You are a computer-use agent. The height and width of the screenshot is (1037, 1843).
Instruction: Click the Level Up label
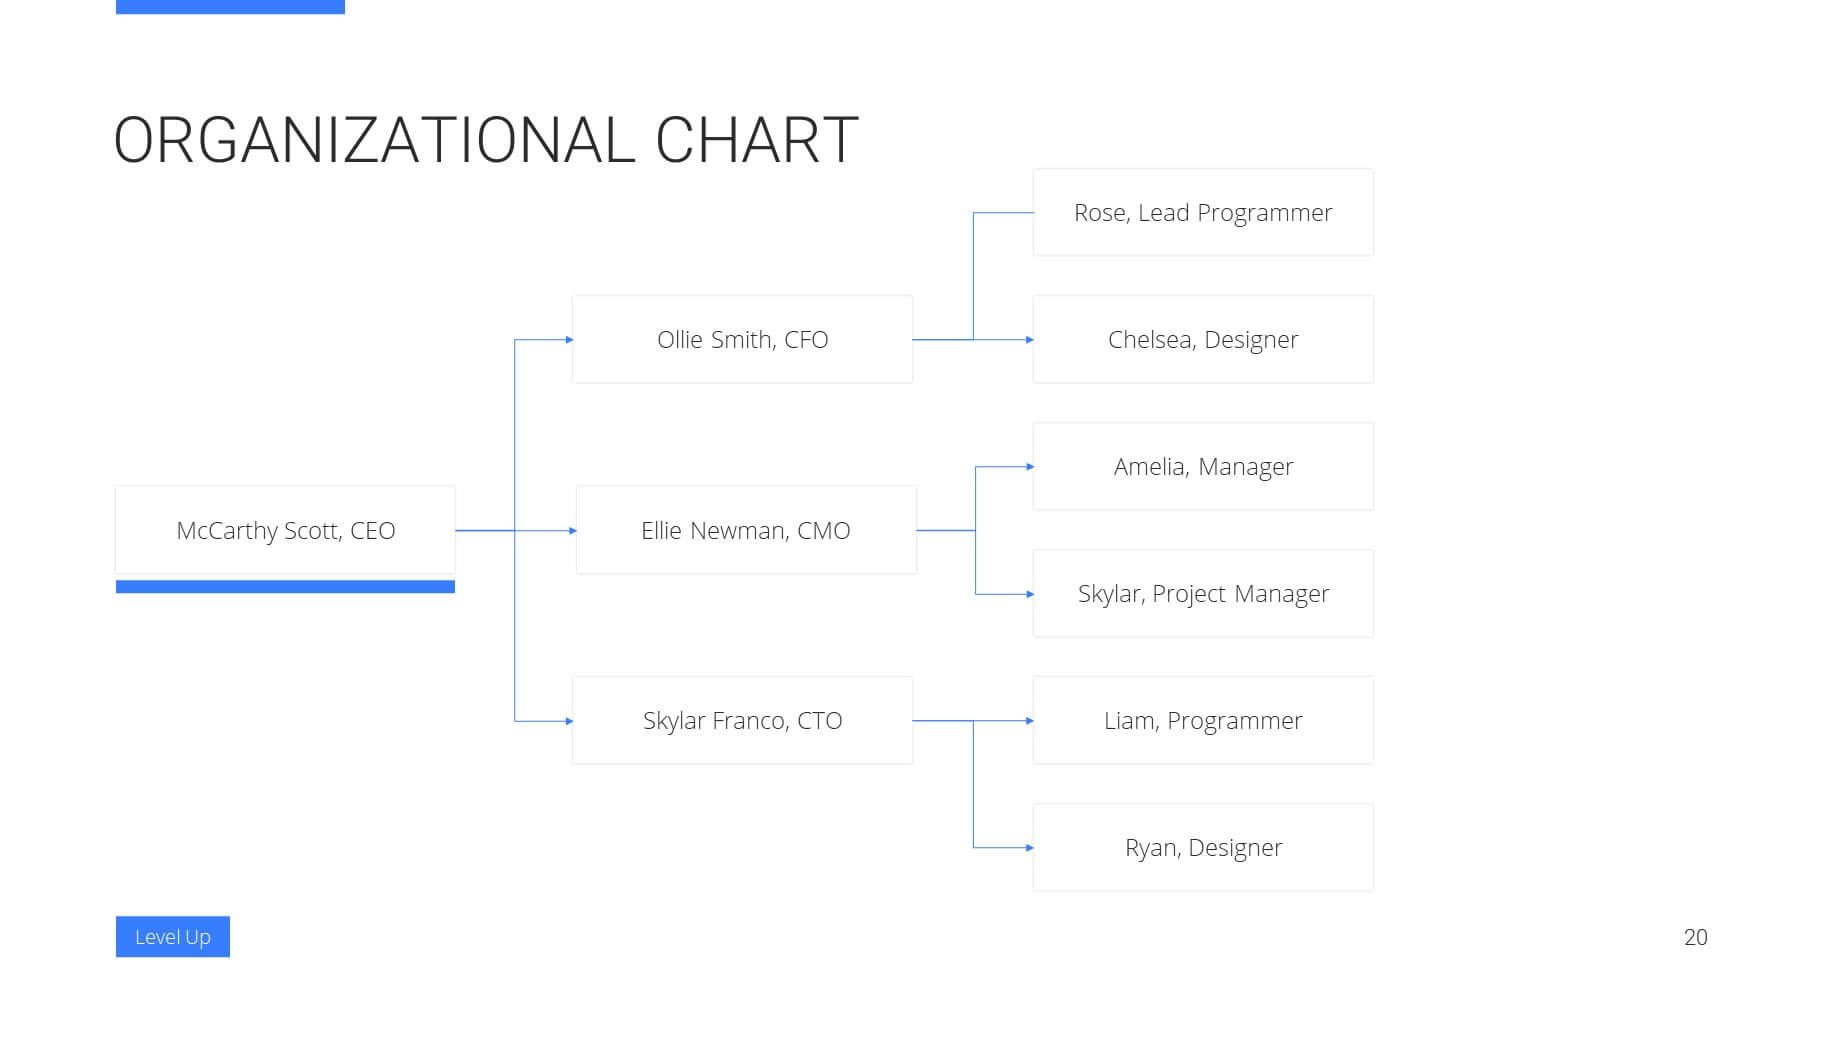tap(173, 937)
